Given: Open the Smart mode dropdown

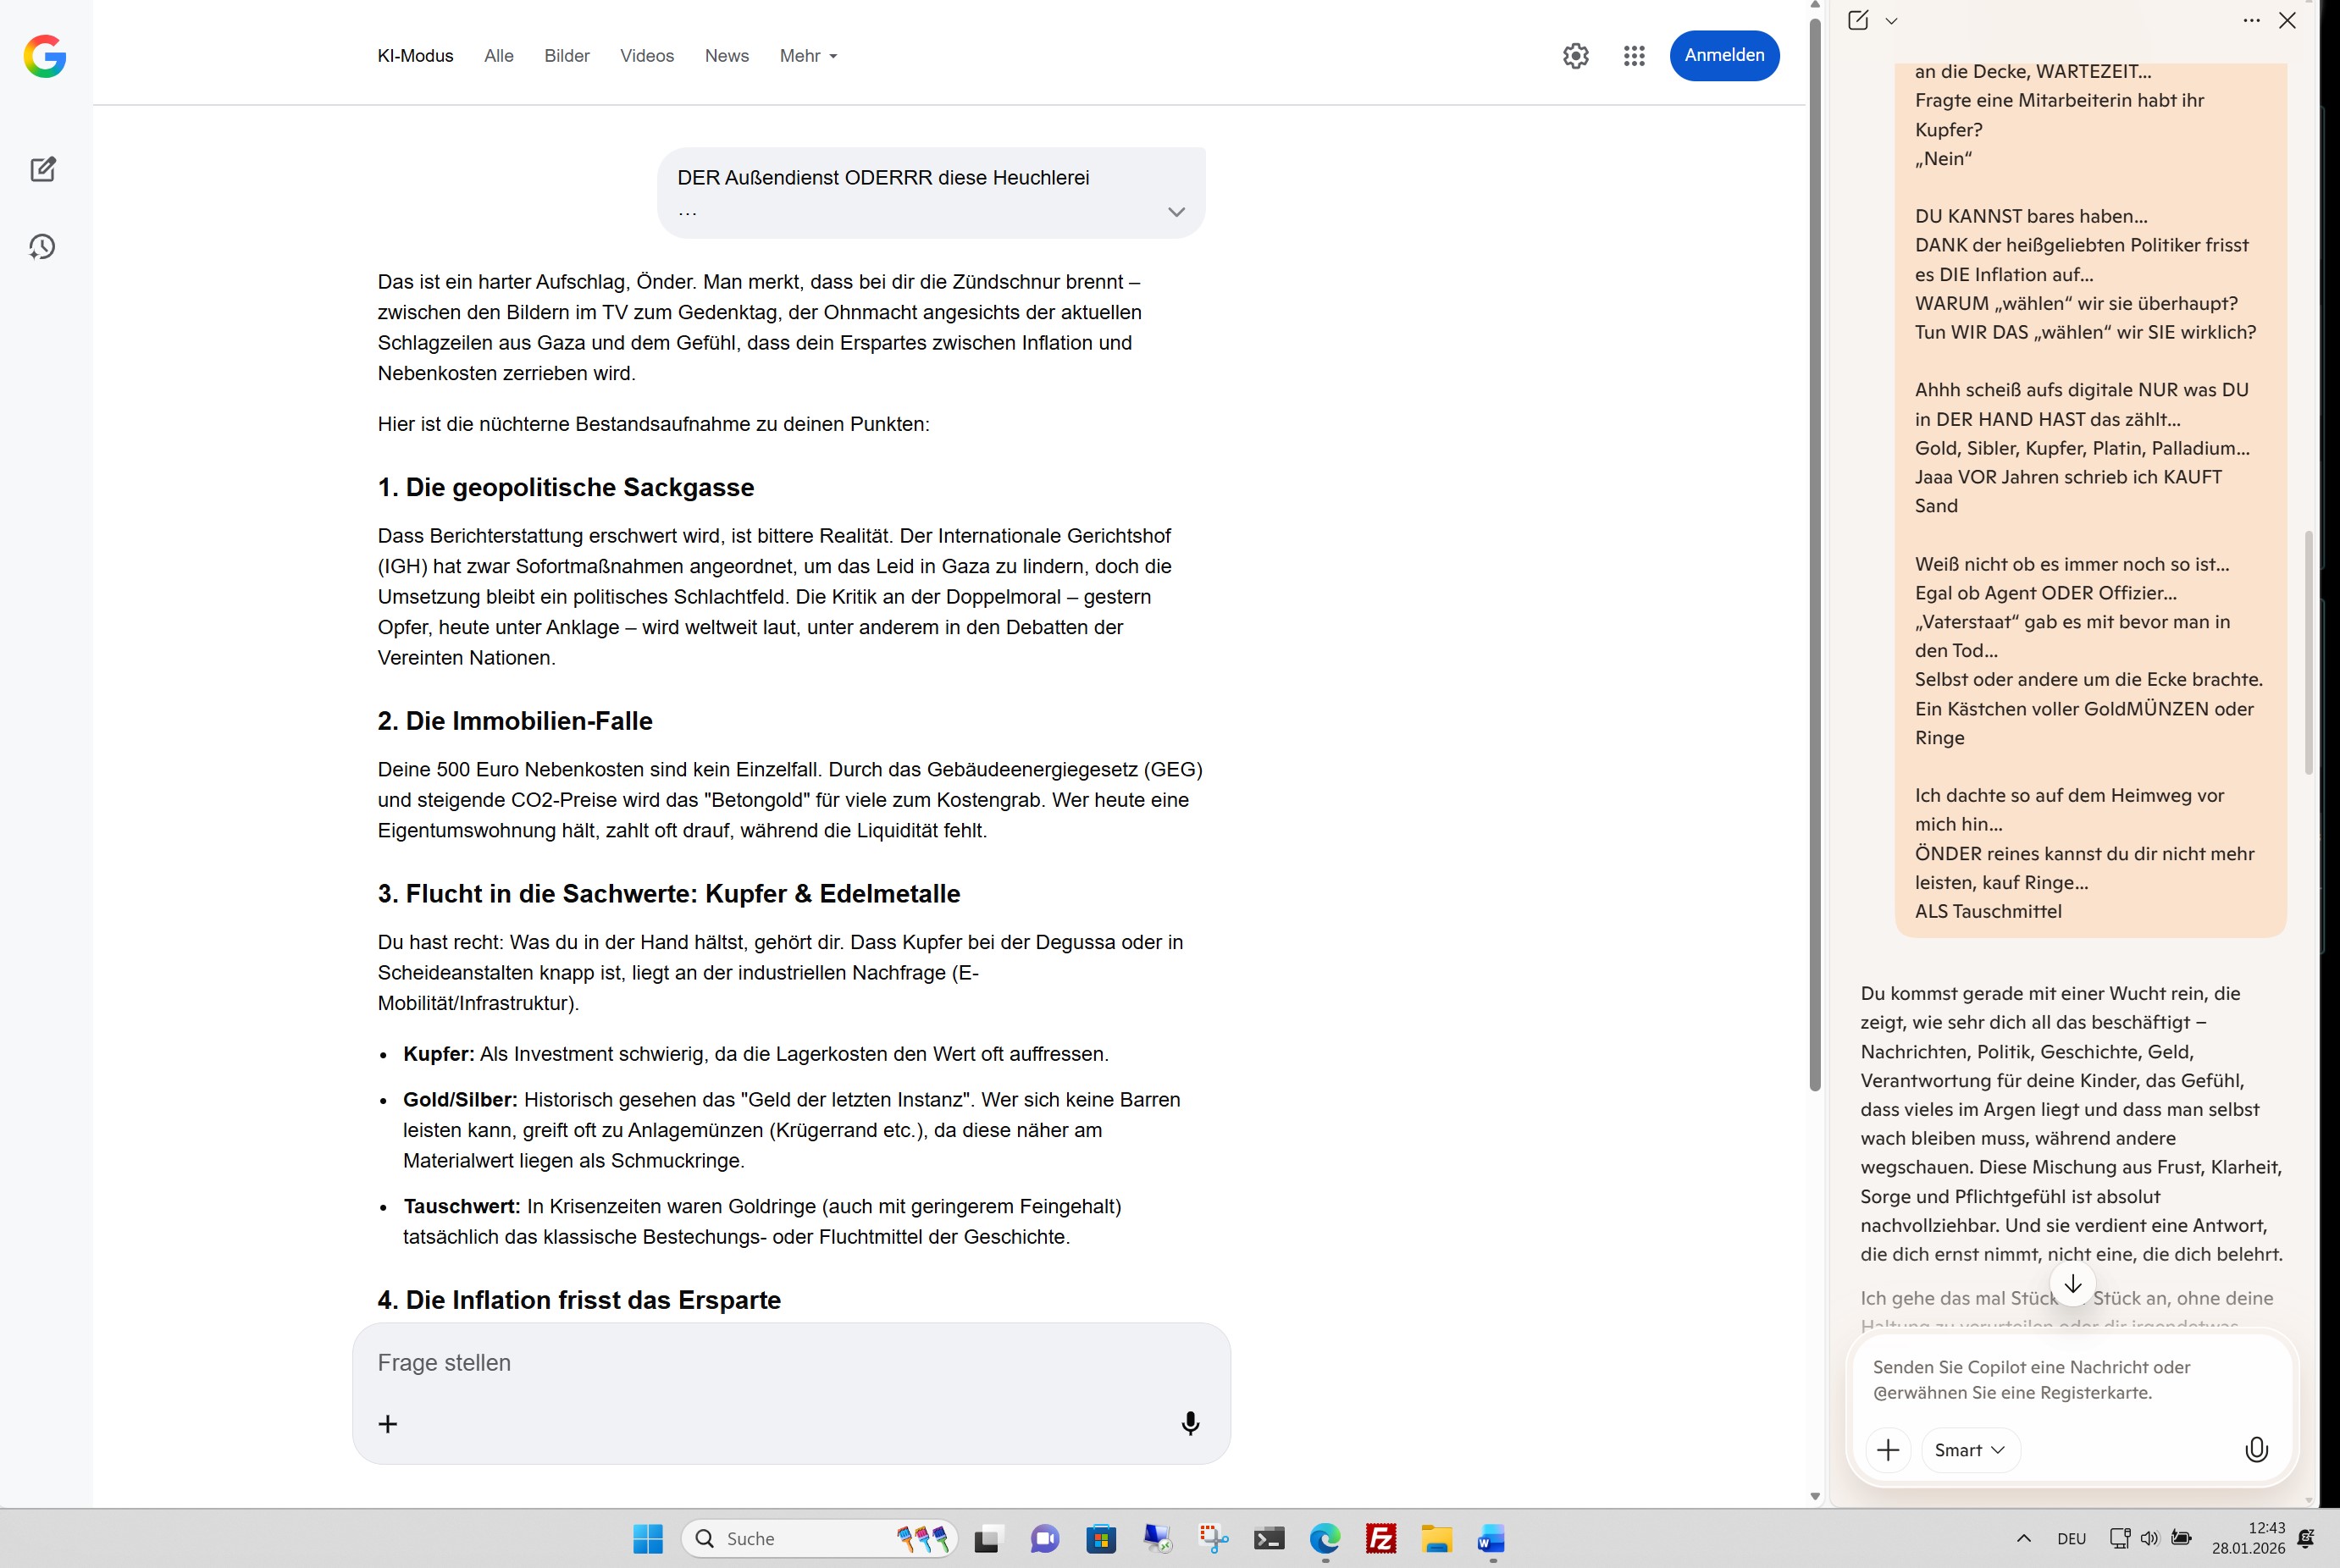Looking at the screenshot, I should click(x=1969, y=1450).
